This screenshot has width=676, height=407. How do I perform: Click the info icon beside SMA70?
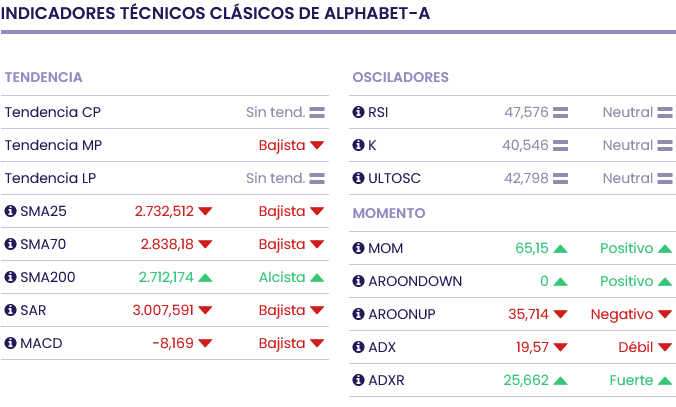coord(11,244)
